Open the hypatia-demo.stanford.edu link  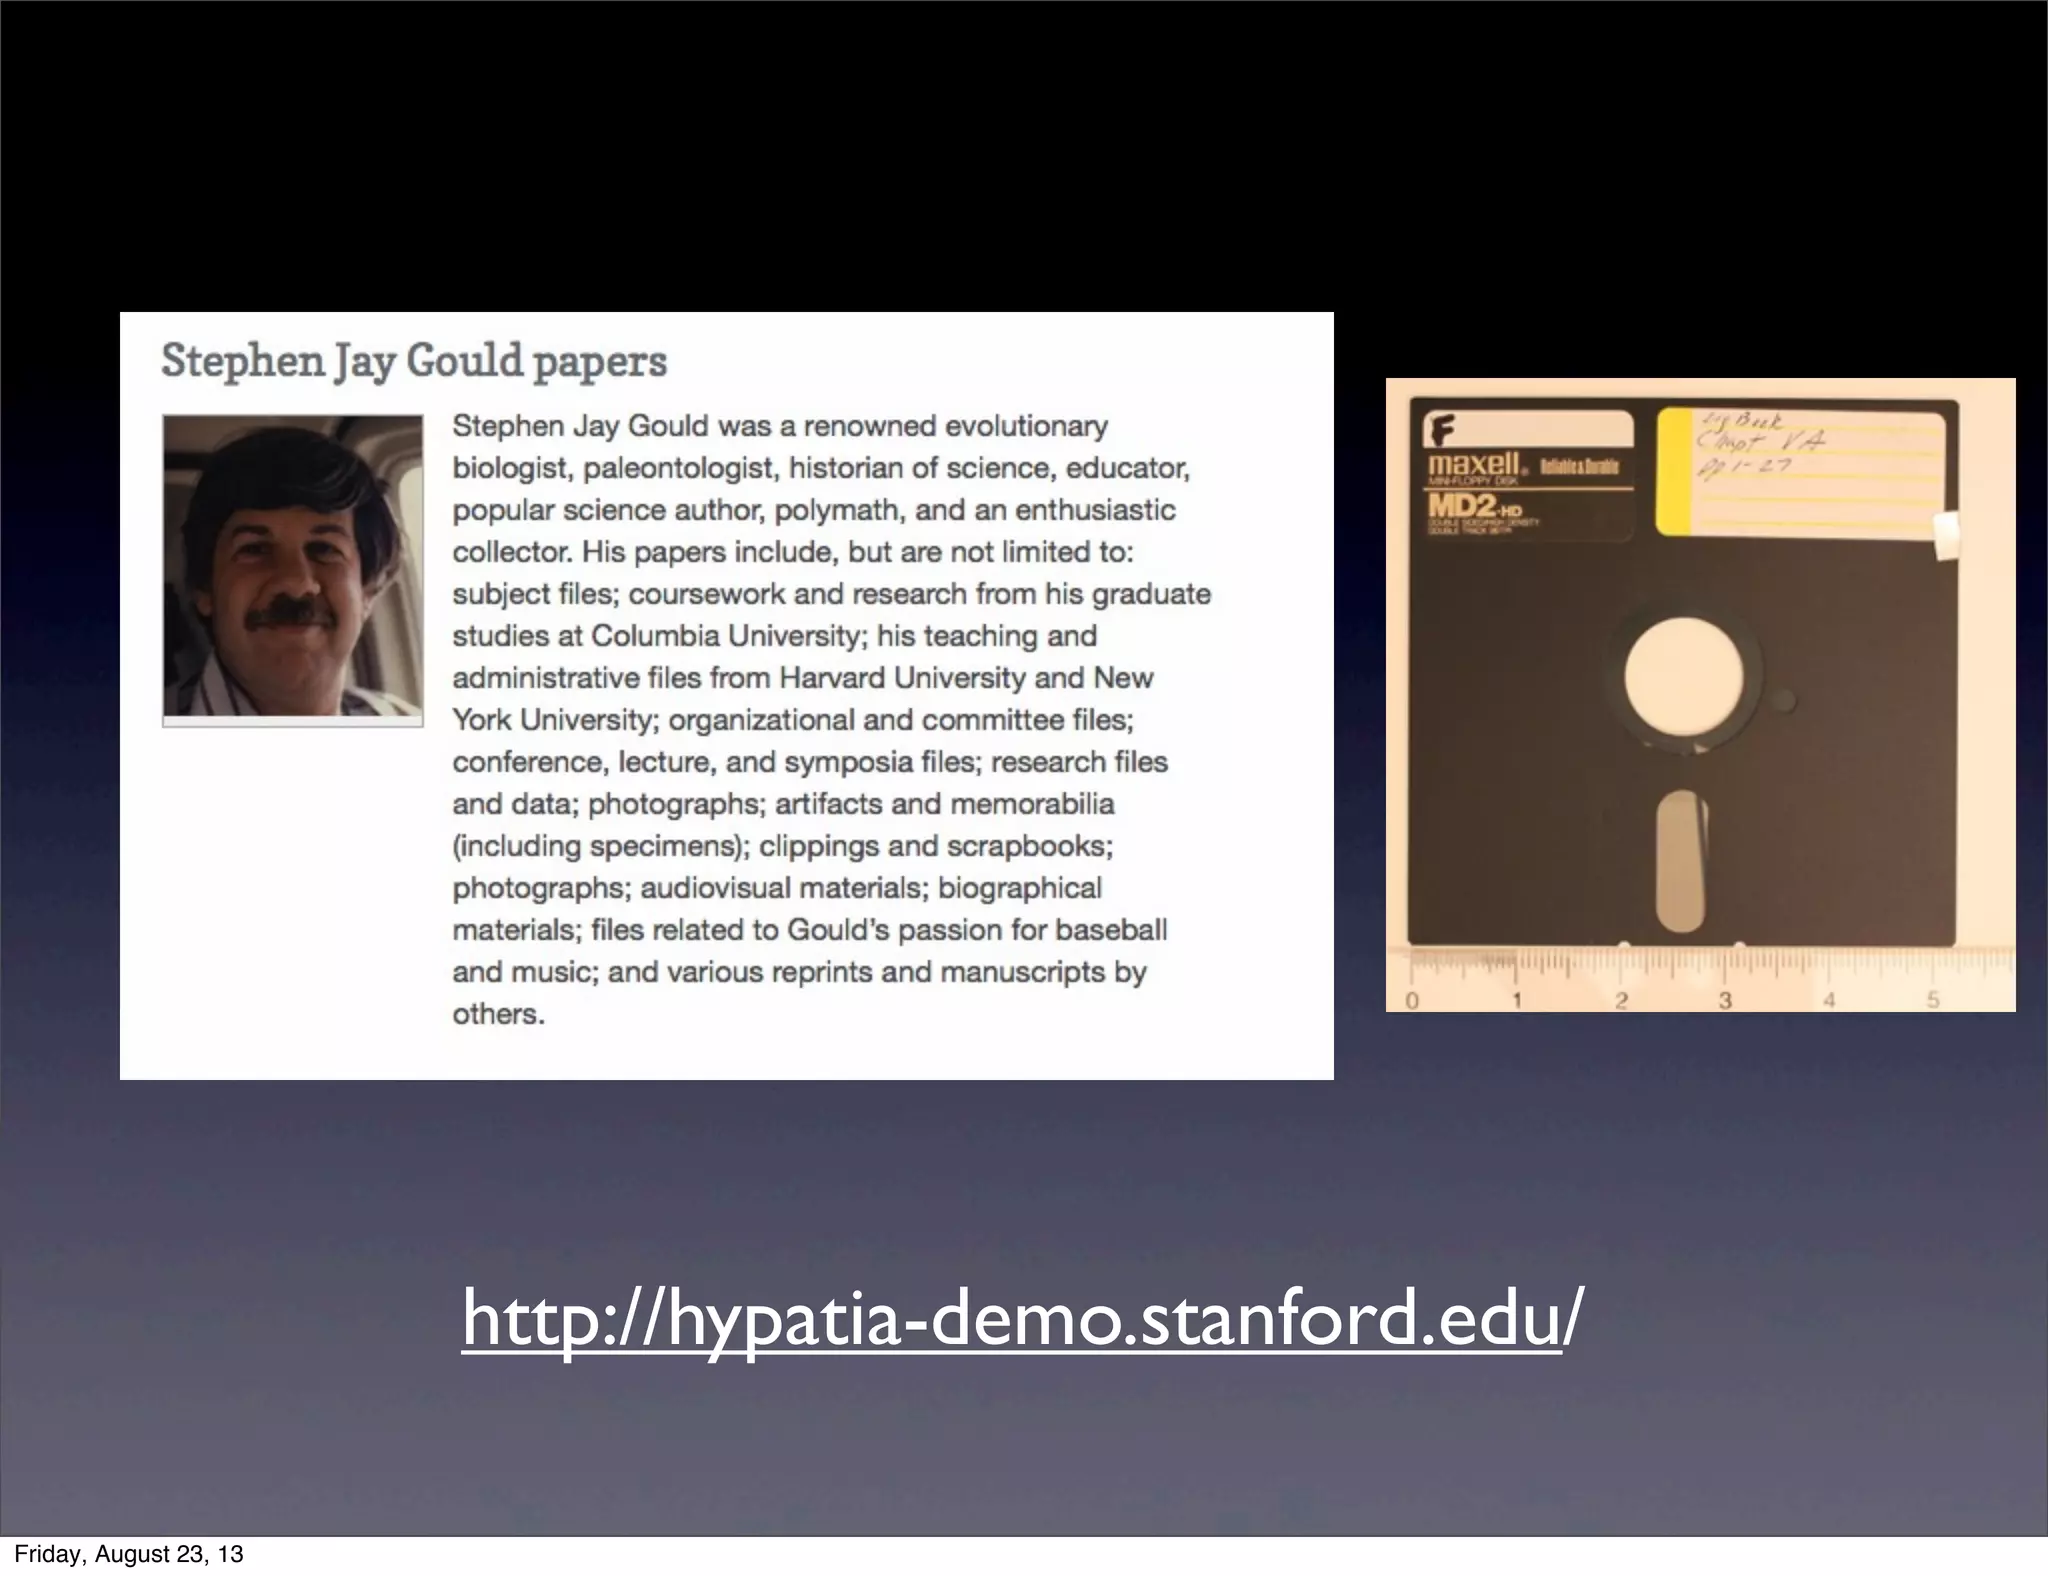click(1022, 1321)
